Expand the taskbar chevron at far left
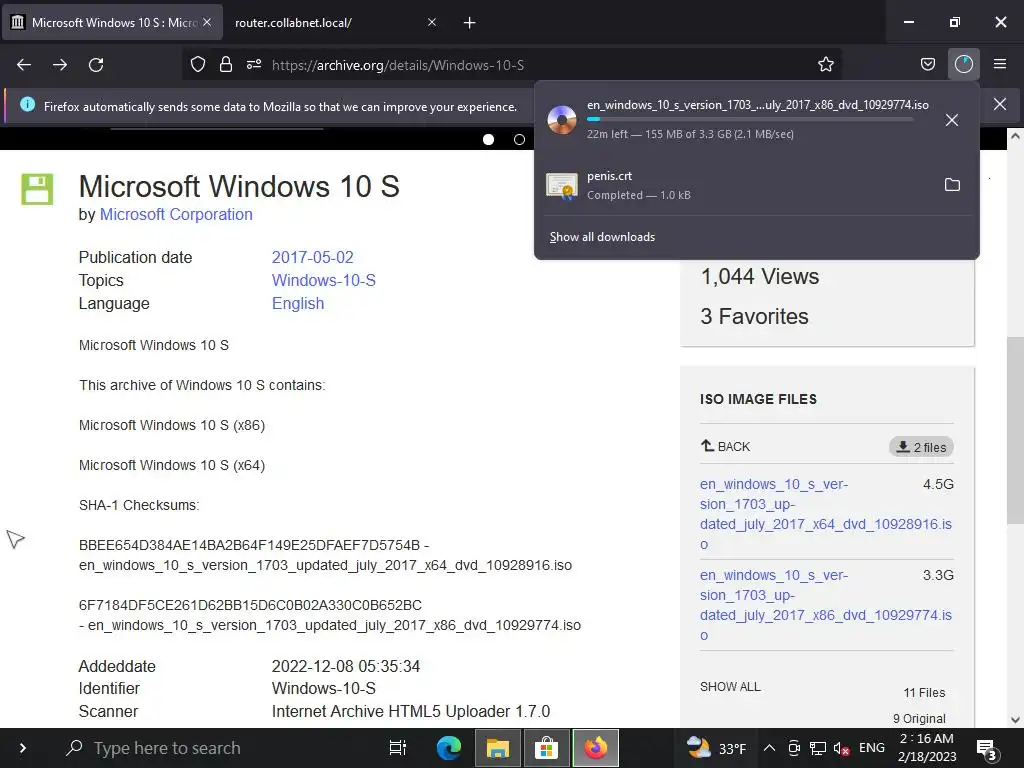 (23, 748)
